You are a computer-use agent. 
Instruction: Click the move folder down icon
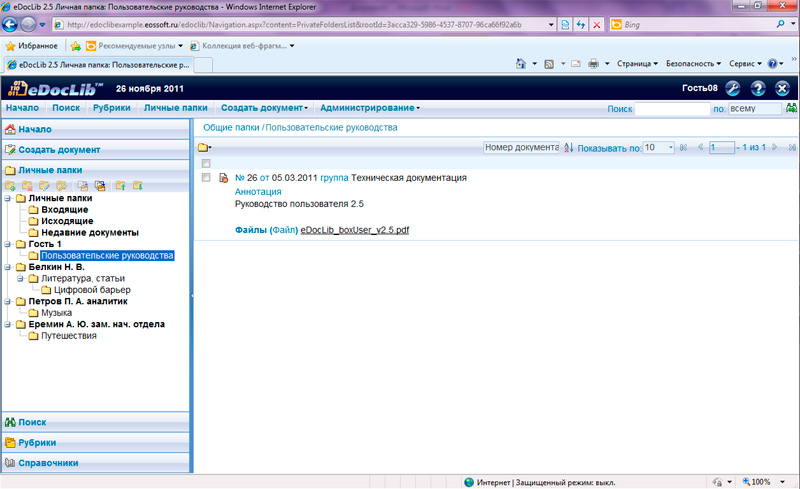[138, 186]
